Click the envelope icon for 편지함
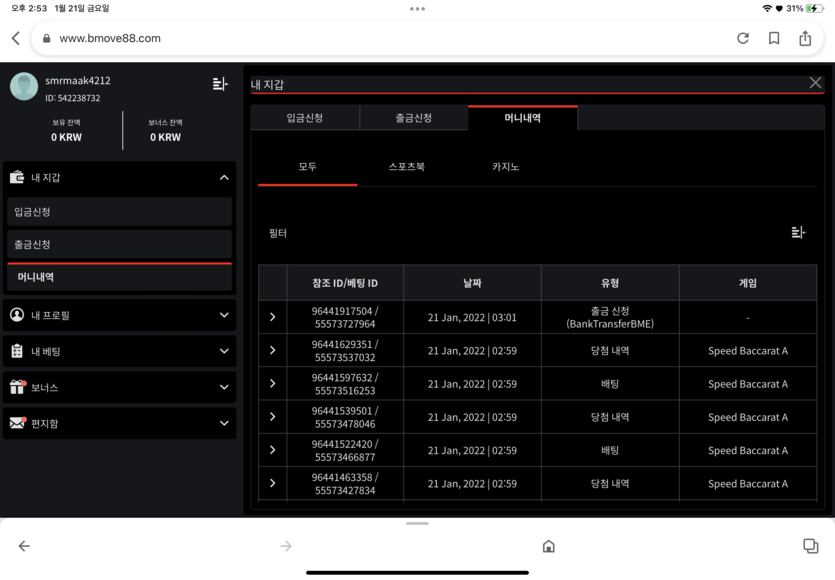The height and width of the screenshot is (580, 835). 17,423
